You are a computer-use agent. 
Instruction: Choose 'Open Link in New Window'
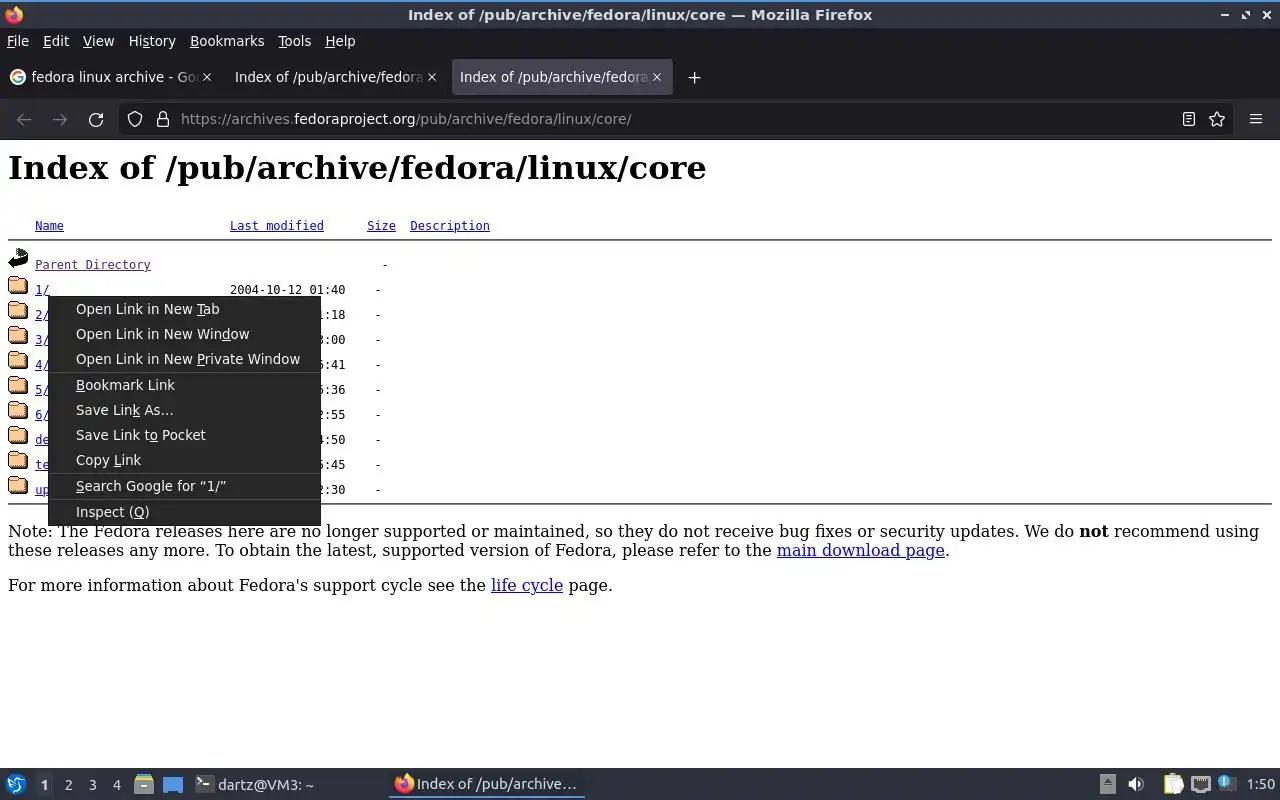pyautogui.click(x=184, y=334)
